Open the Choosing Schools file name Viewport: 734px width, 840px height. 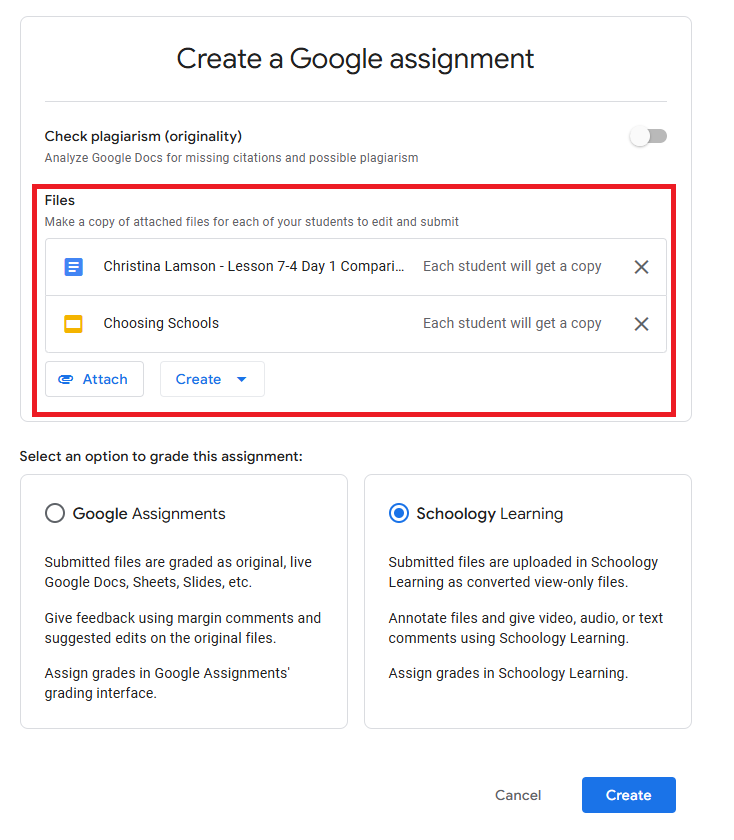(x=161, y=324)
